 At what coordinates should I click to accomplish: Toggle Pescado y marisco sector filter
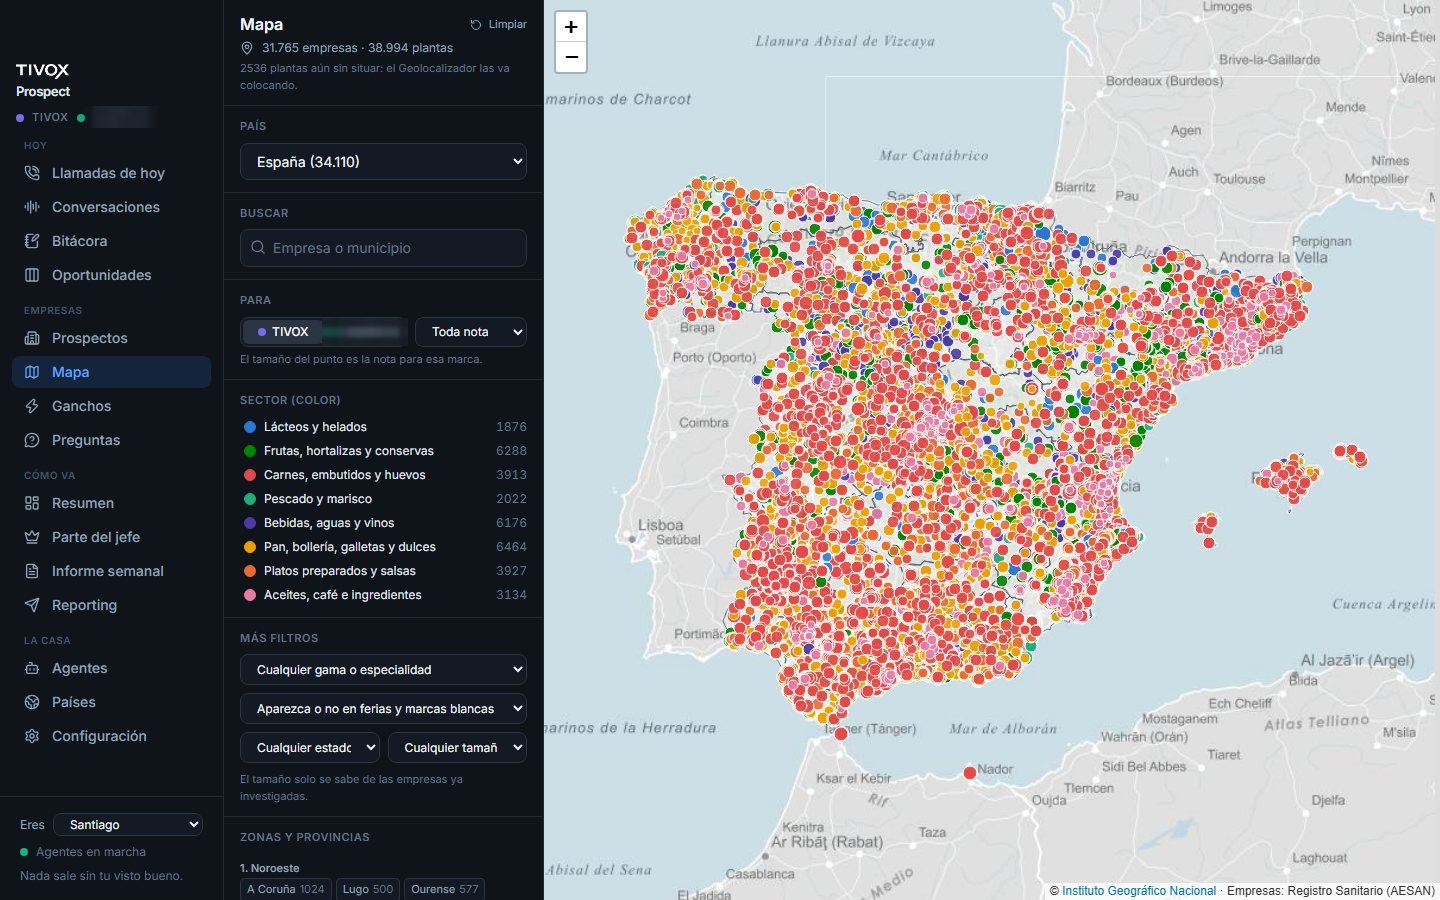coord(383,499)
